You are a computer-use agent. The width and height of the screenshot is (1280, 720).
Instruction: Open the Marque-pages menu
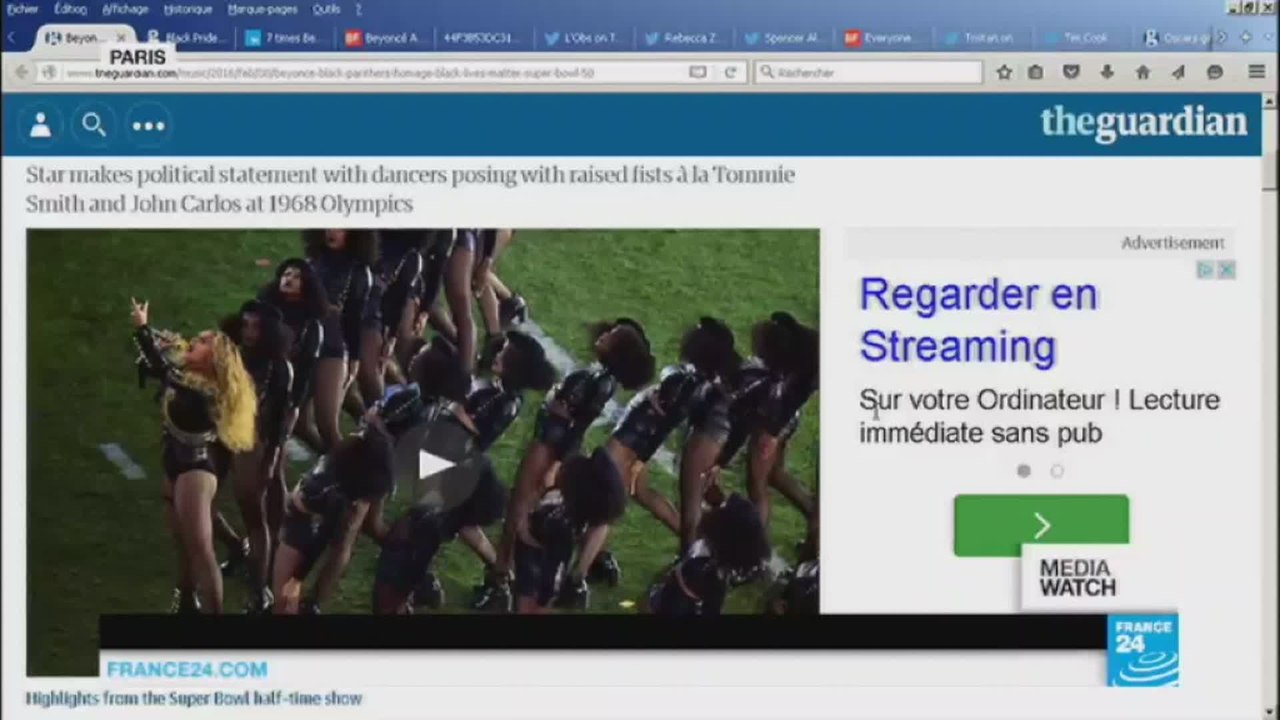coord(261,9)
